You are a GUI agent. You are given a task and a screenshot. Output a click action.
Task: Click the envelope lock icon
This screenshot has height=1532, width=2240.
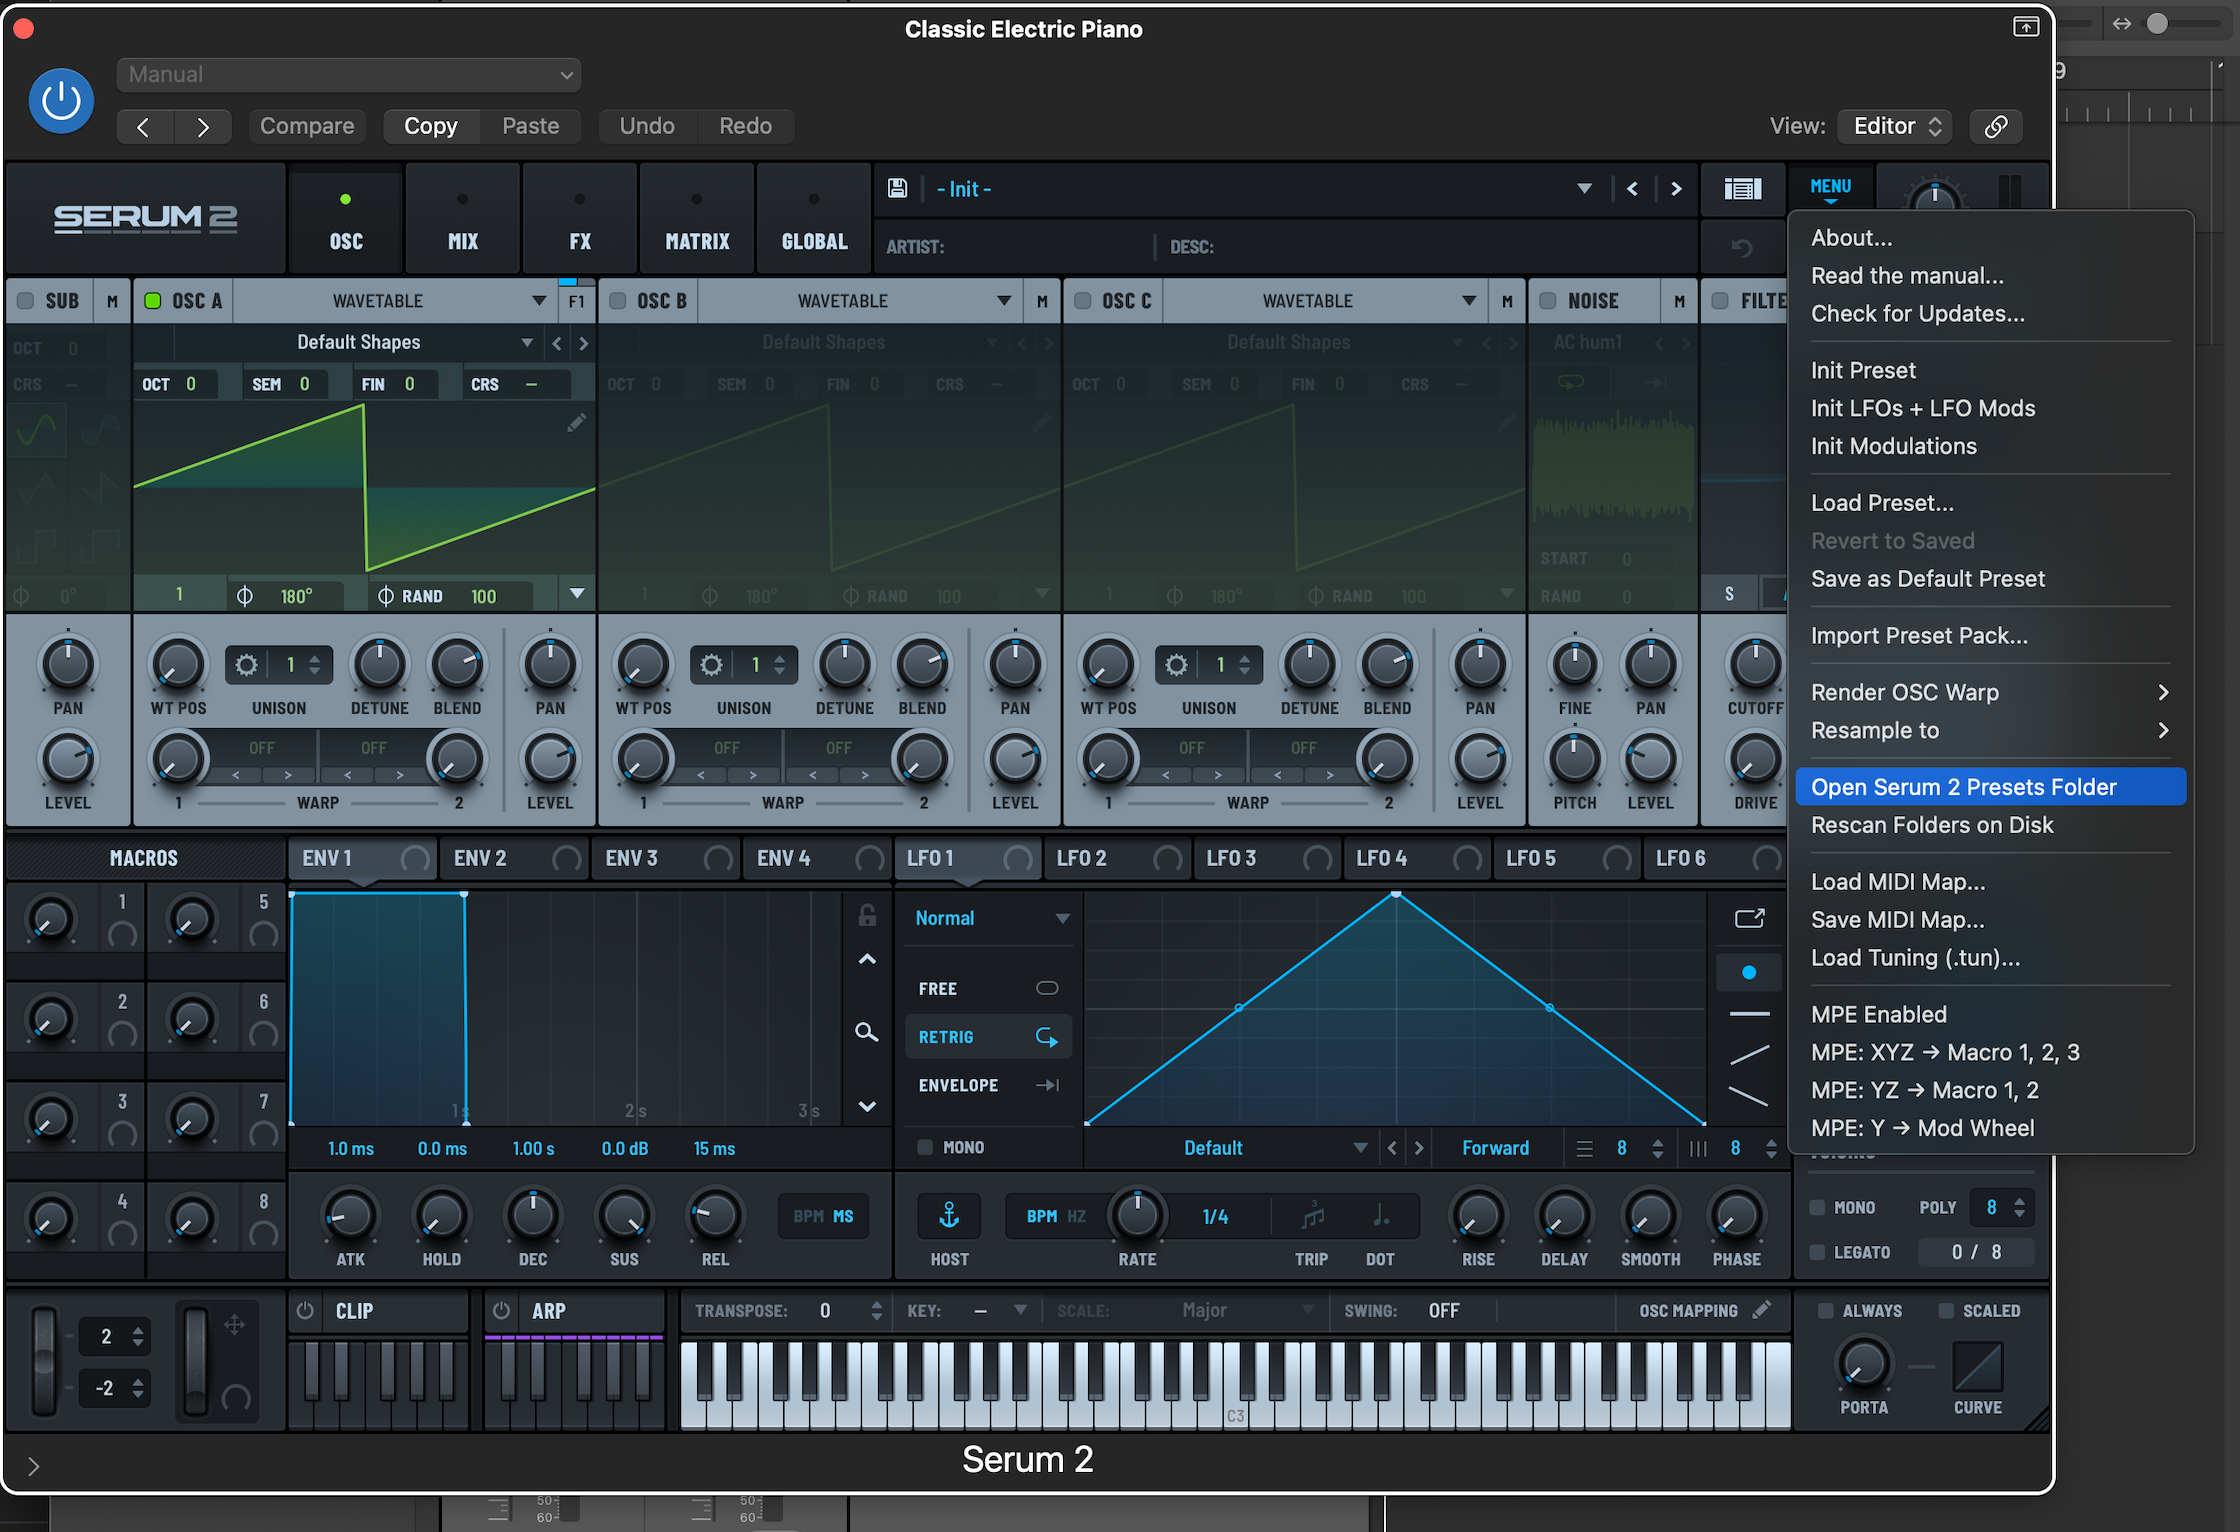point(867,915)
